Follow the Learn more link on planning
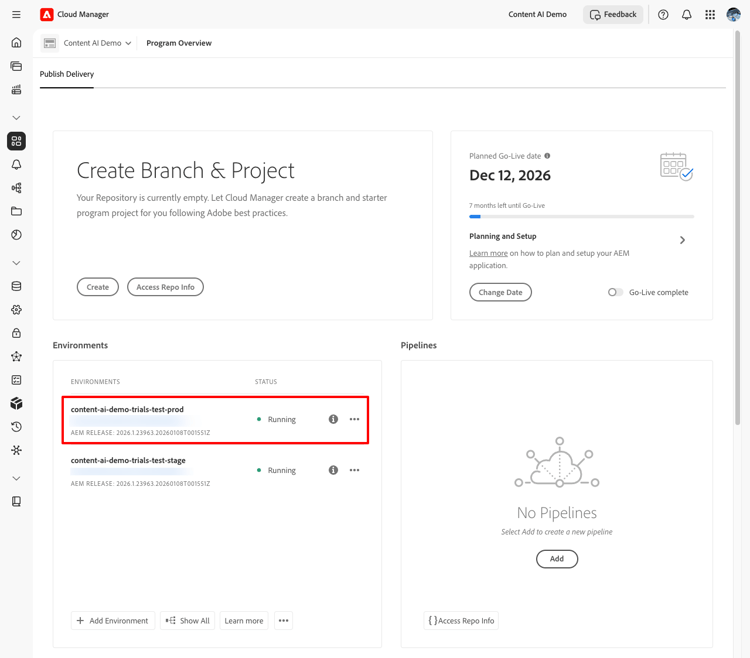Viewport: 750px width, 658px height. pos(488,253)
